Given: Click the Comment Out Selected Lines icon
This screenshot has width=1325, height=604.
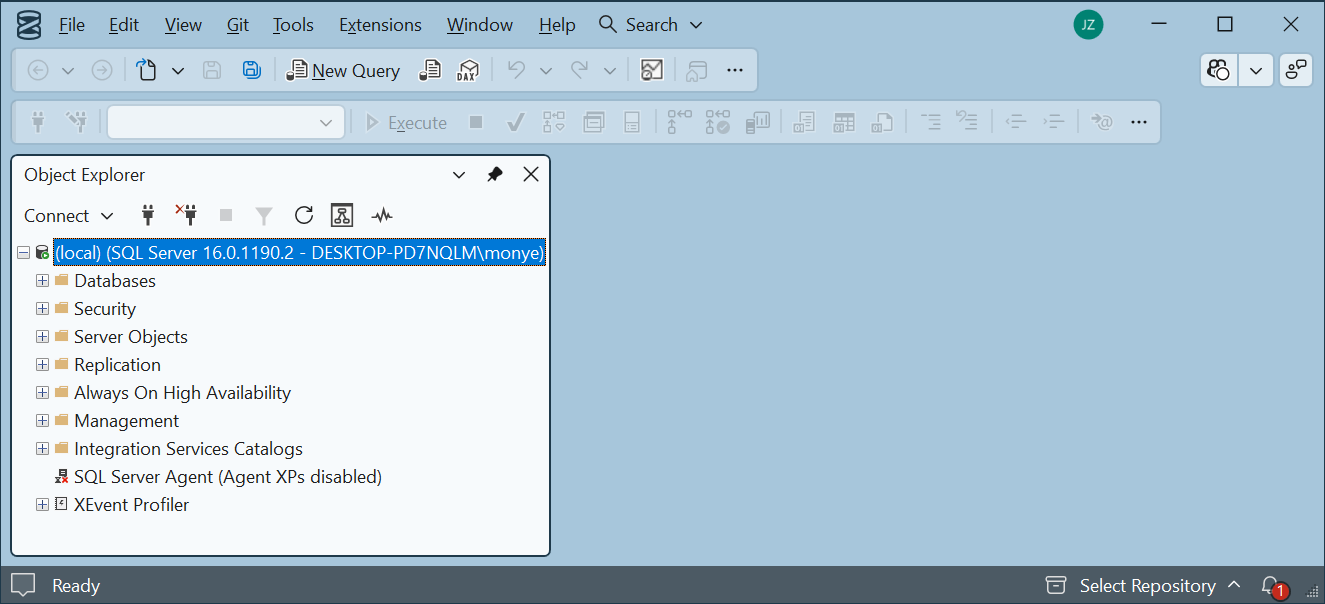Looking at the screenshot, I should pos(931,122).
